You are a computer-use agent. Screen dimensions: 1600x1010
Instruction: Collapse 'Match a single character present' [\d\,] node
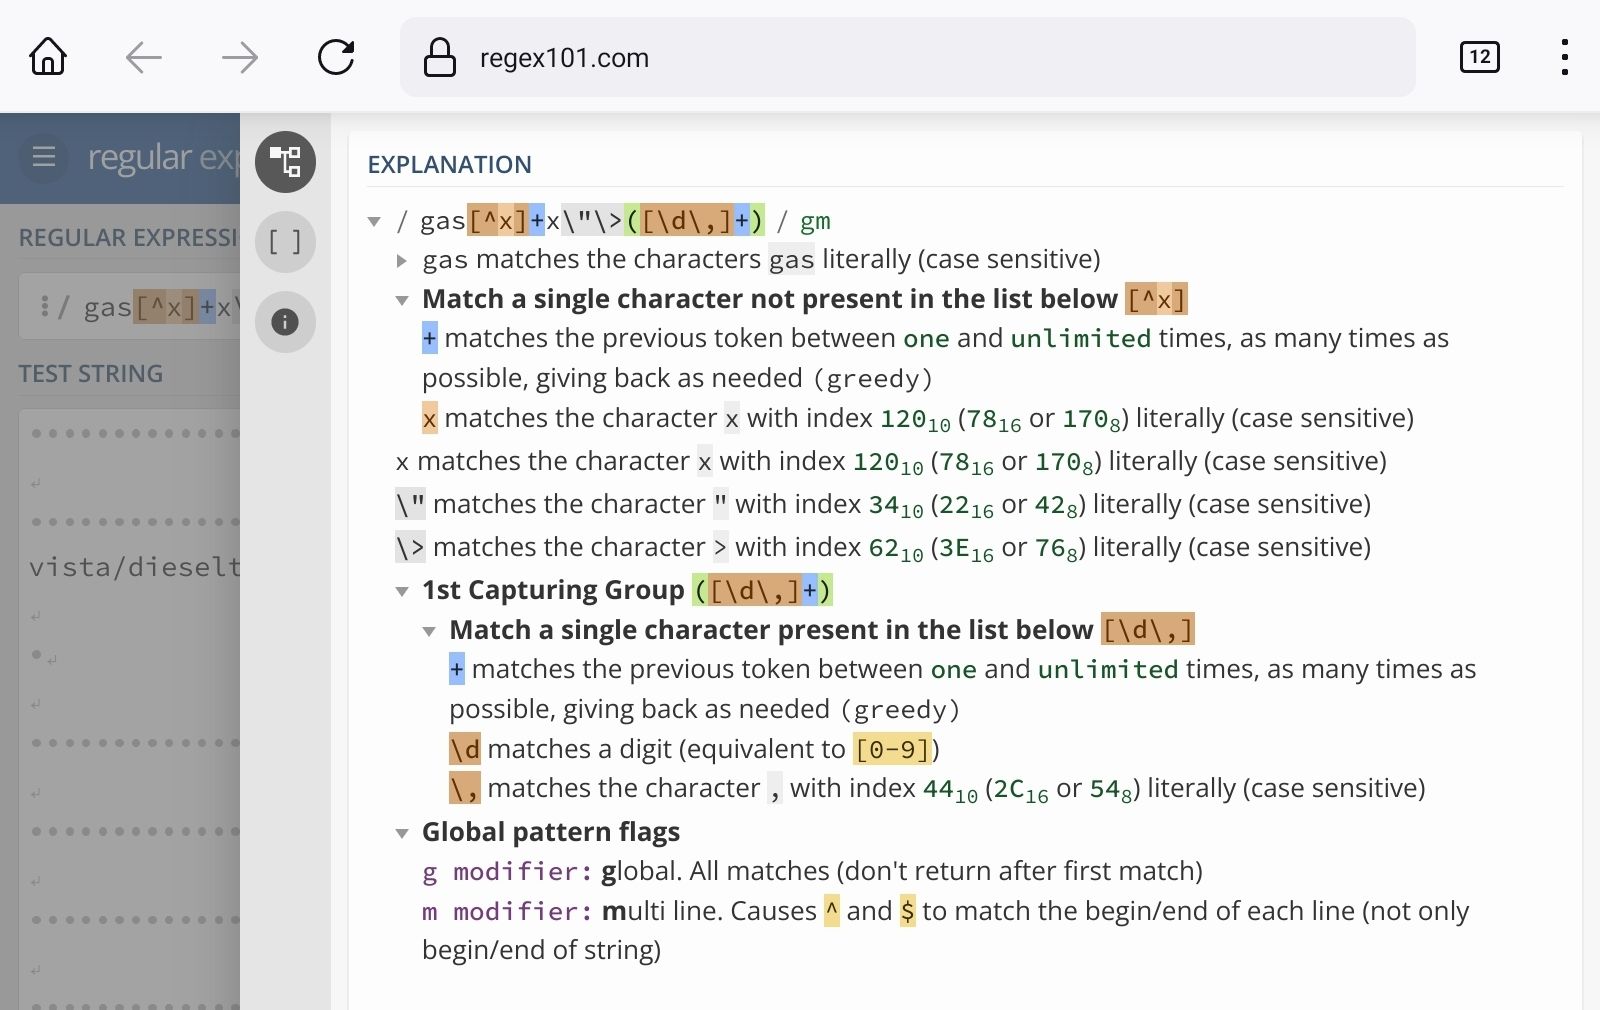coord(429,631)
